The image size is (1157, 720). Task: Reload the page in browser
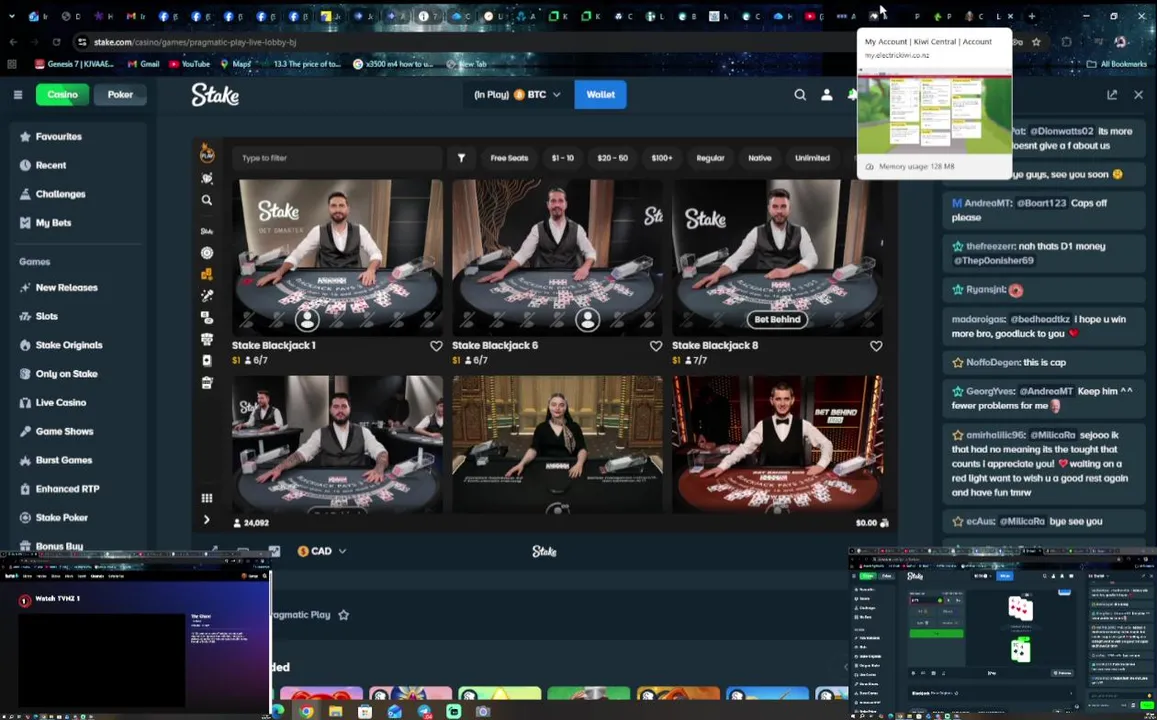[56, 42]
